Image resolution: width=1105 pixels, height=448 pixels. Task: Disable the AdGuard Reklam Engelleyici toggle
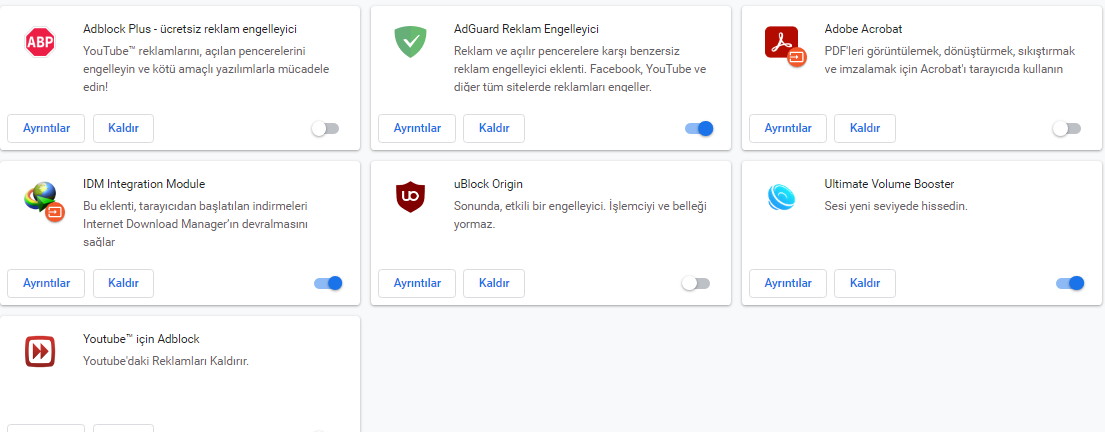(699, 129)
